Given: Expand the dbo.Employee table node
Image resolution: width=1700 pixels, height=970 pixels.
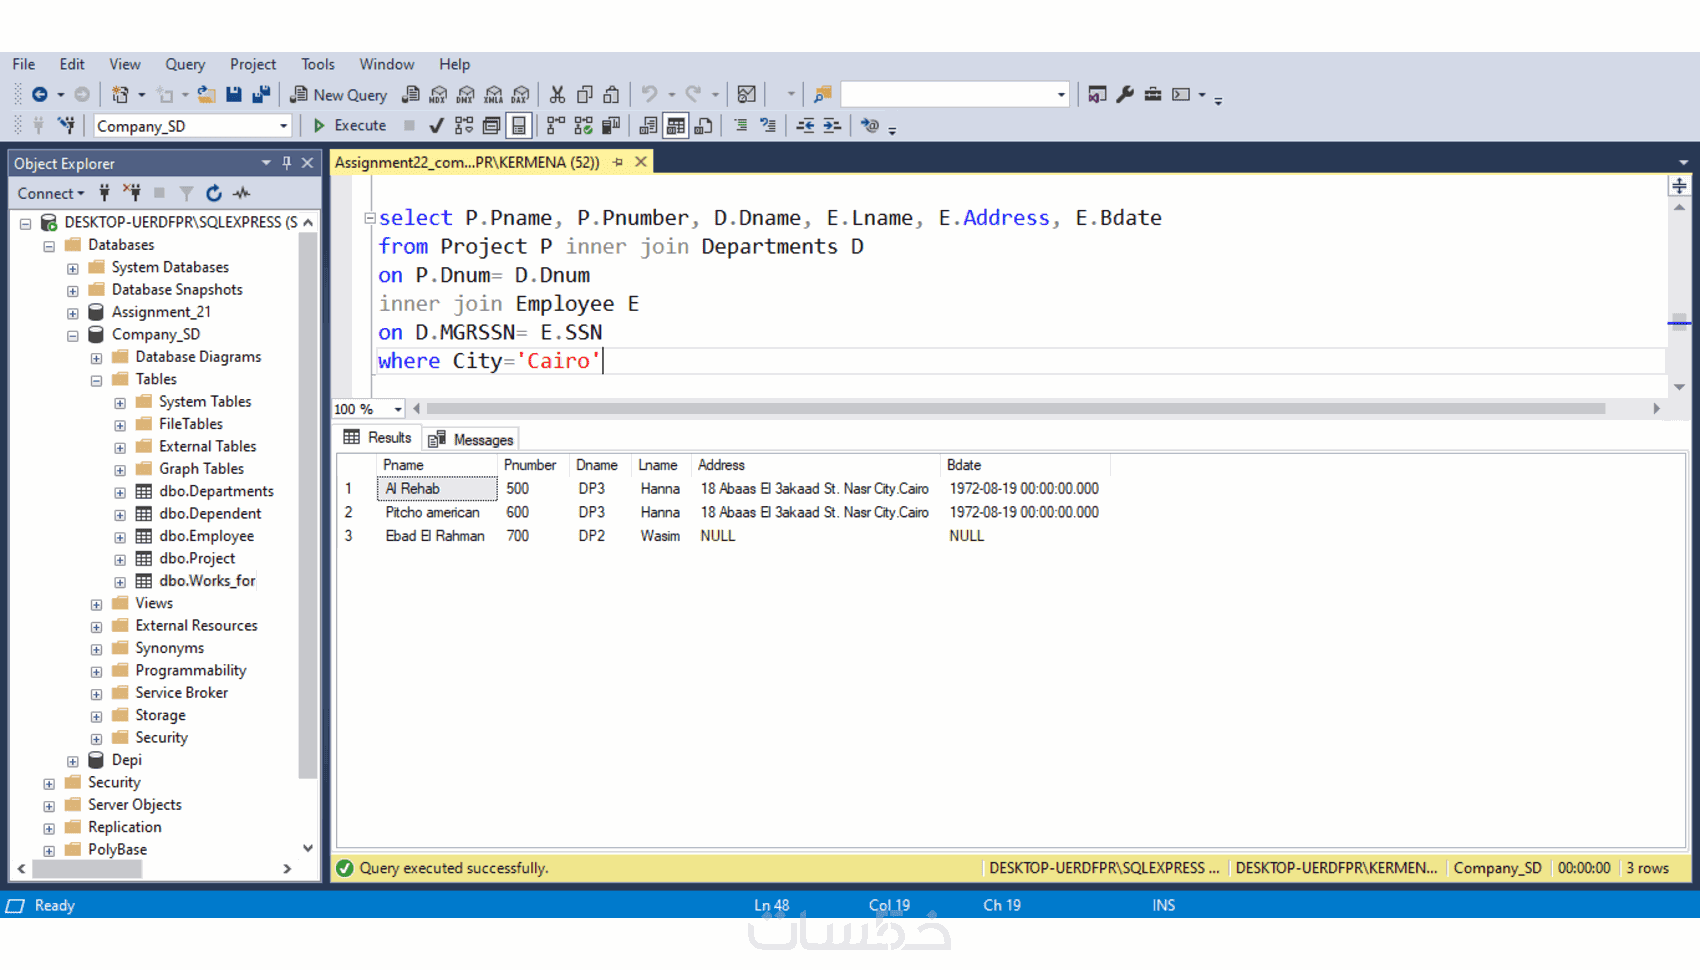Looking at the screenshot, I should coord(120,537).
